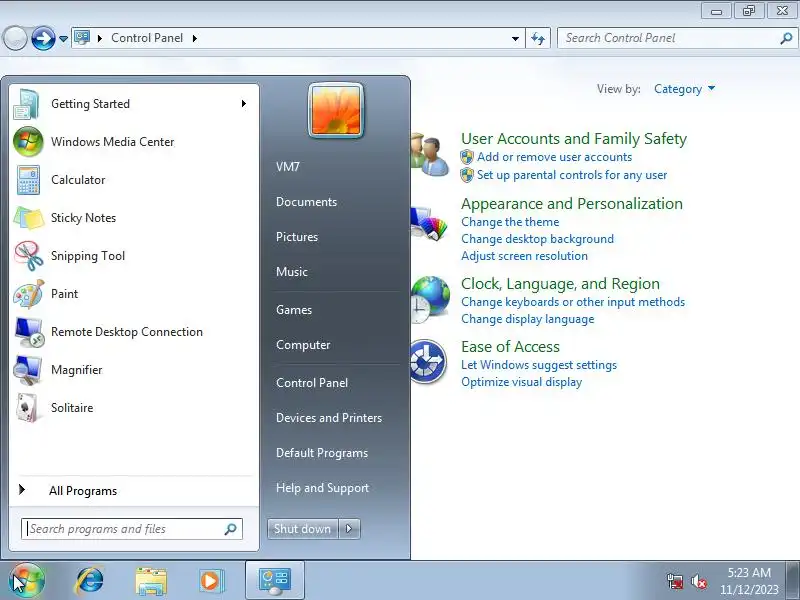Click the Start orb button
This screenshot has height=600, width=800.
tap(27, 580)
